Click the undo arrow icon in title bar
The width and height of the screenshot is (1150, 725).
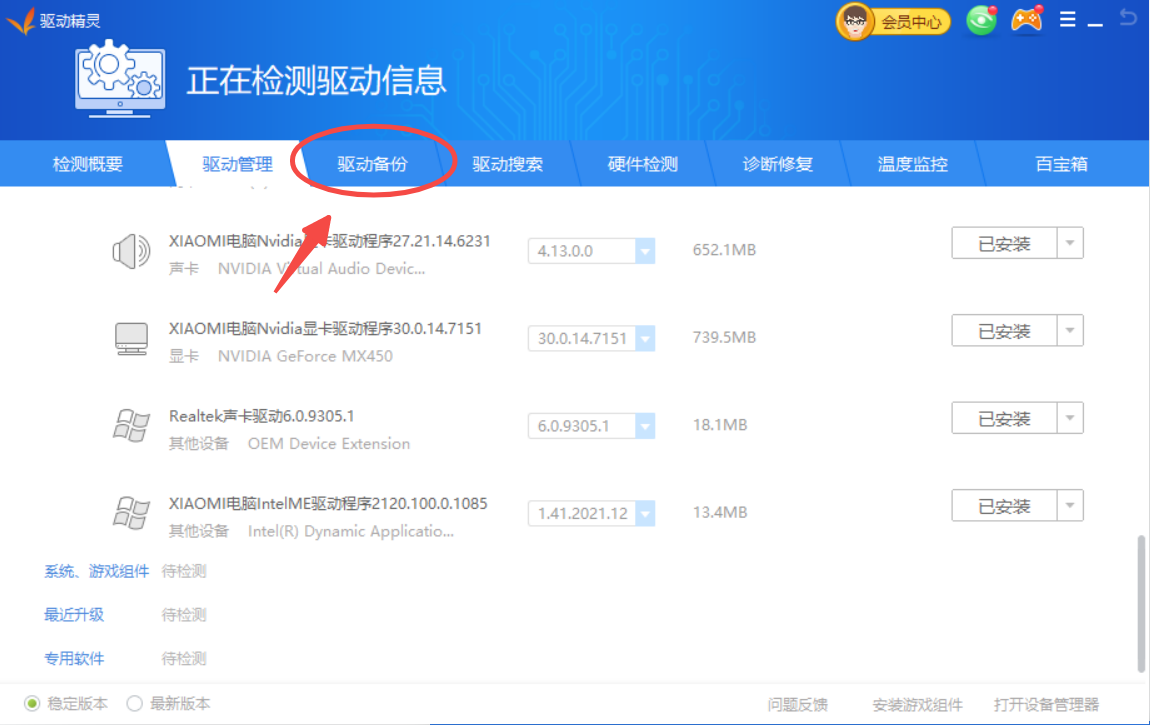click(x=1129, y=18)
